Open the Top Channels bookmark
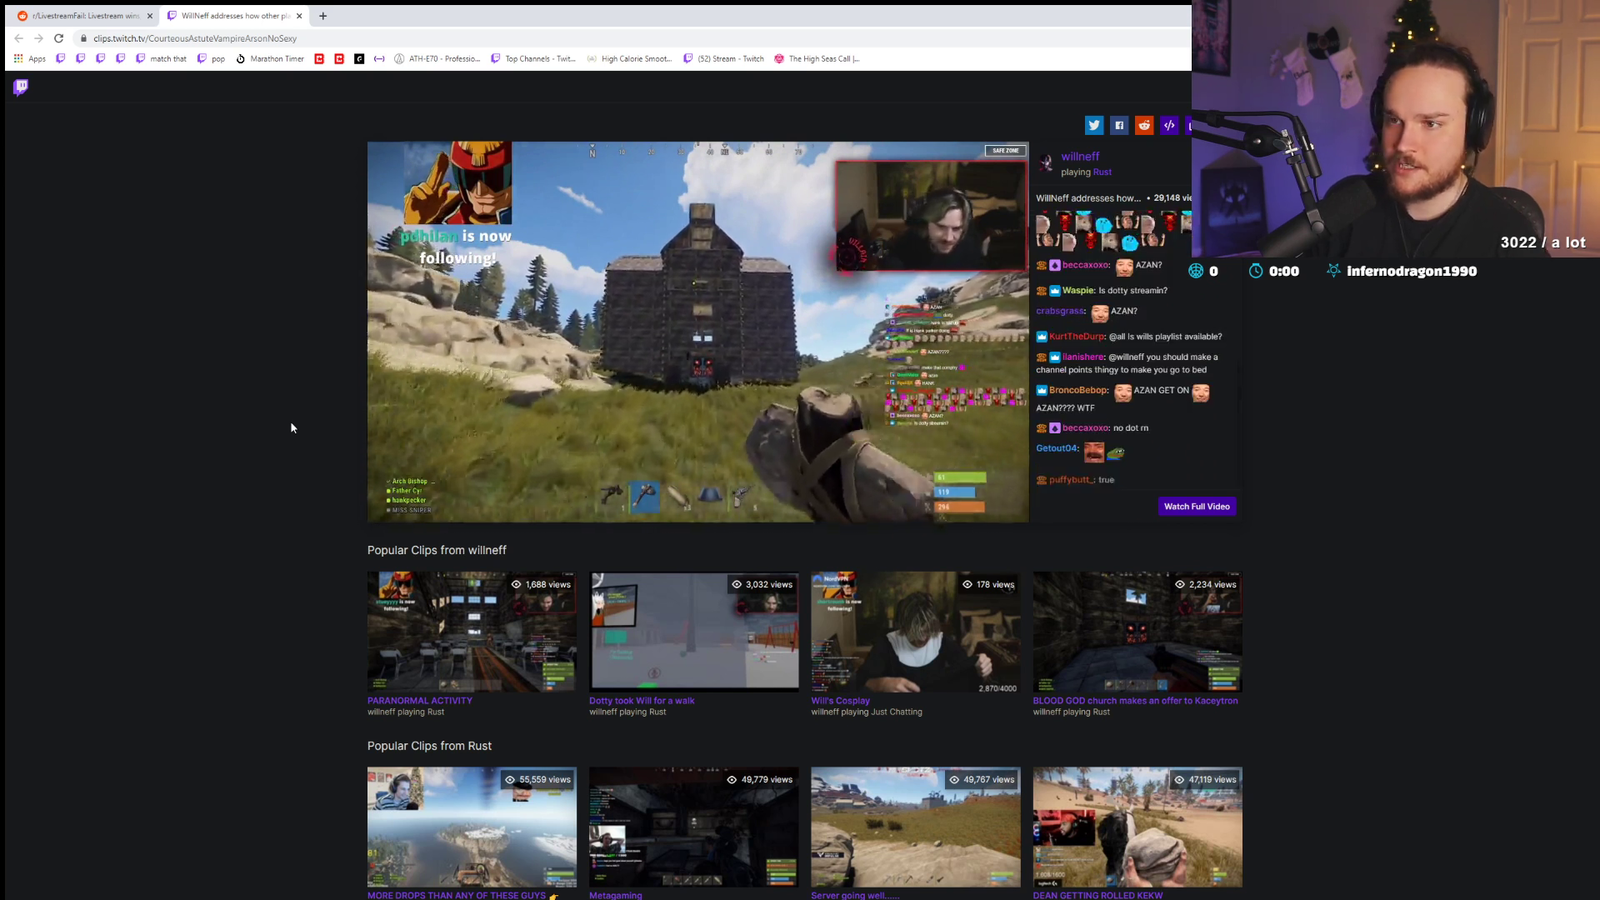This screenshot has width=1600, height=900. click(x=533, y=59)
